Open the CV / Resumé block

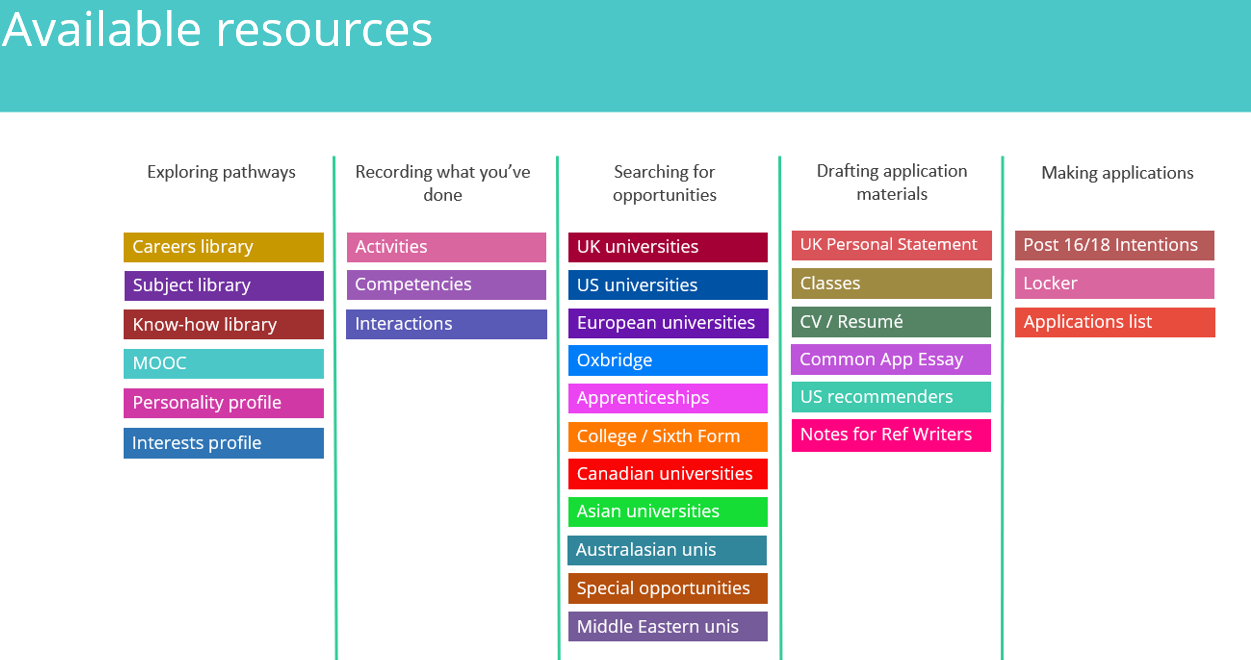click(x=891, y=322)
